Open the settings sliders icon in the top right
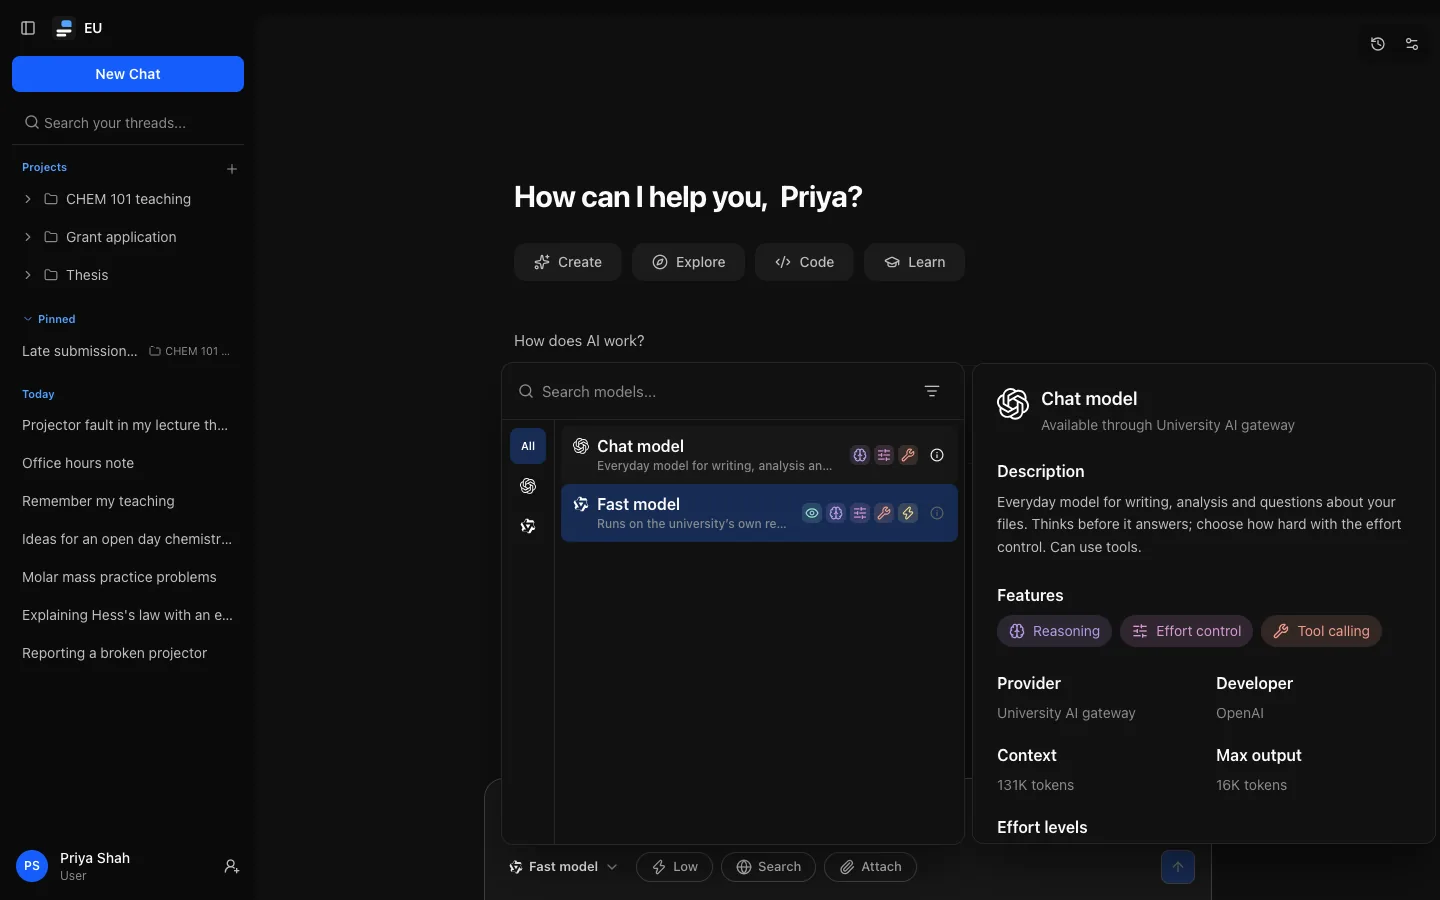This screenshot has height=900, width=1440. click(1412, 44)
